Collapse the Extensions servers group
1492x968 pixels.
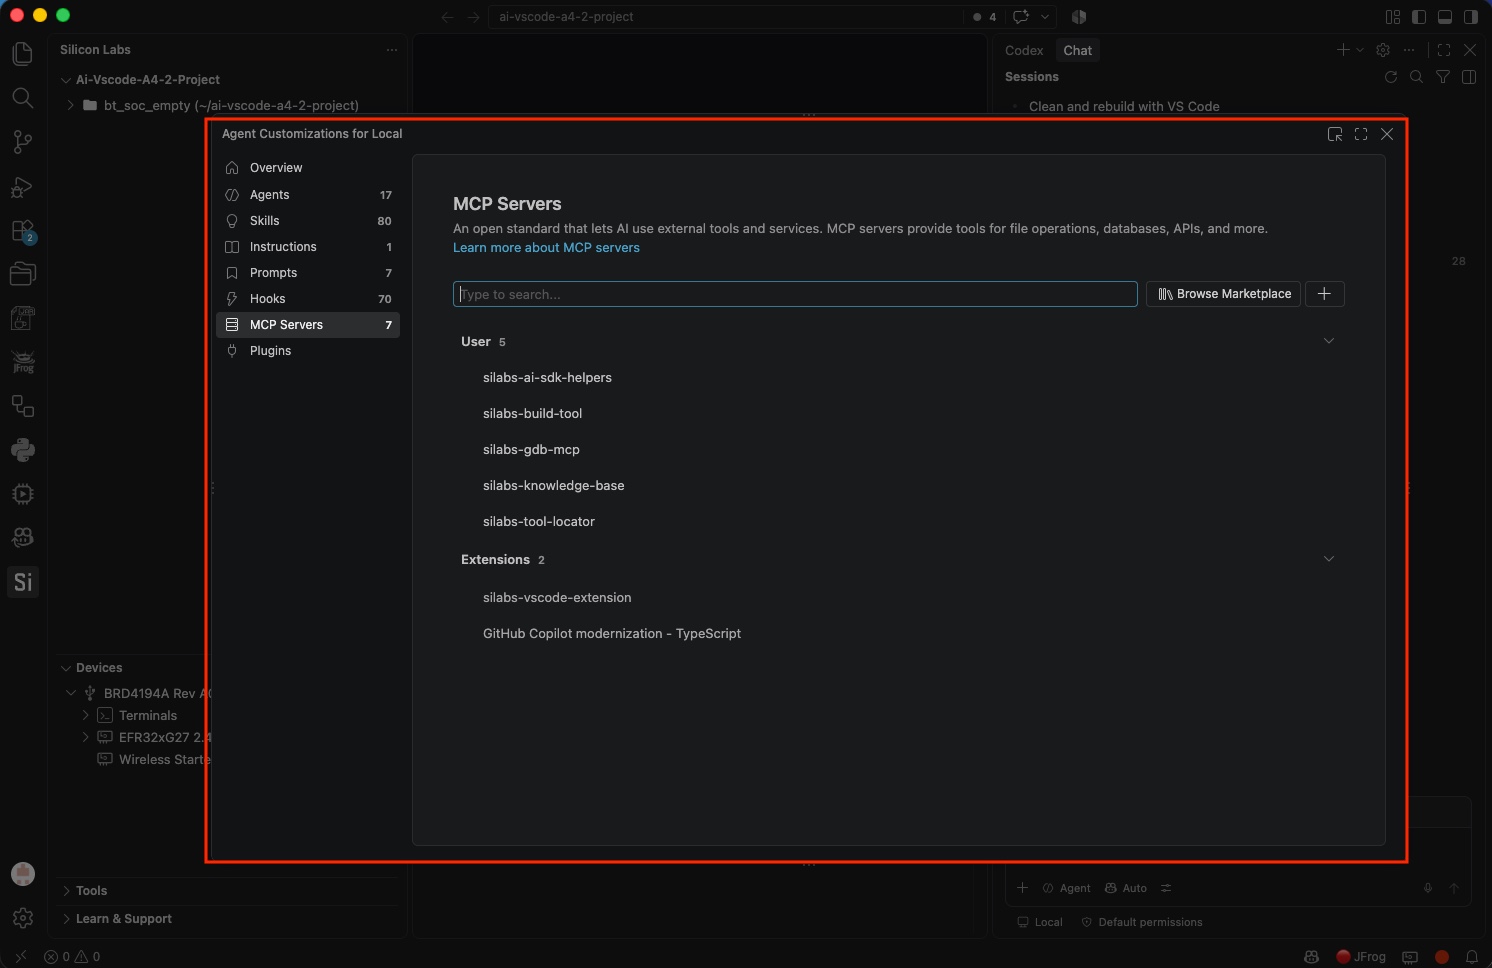[1329, 559]
